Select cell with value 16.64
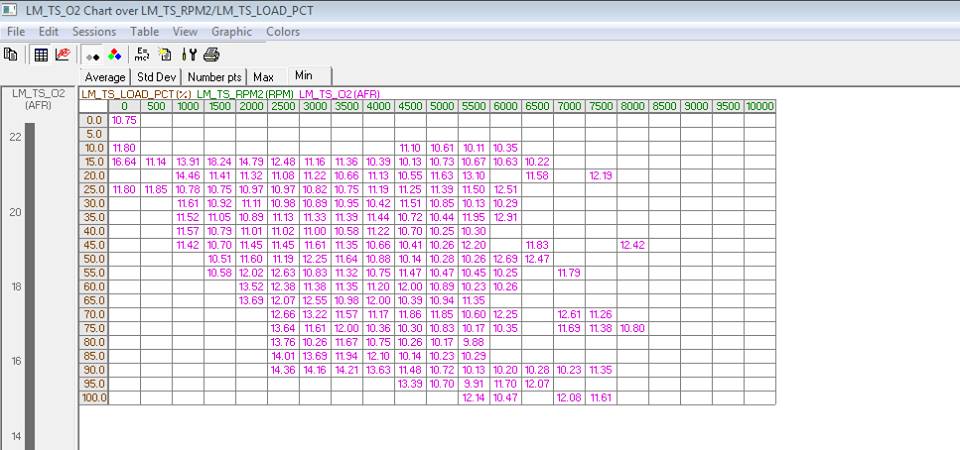 point(124,162)
